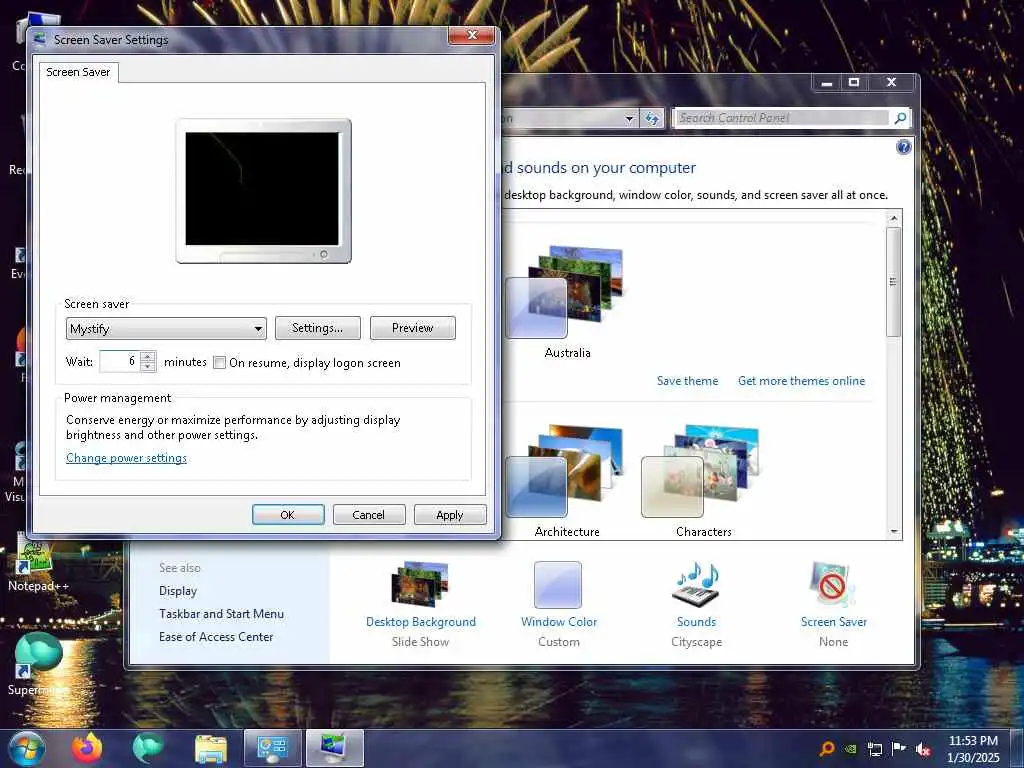Click Cancel in Screen Saver Settings

[x=369, y=515]
